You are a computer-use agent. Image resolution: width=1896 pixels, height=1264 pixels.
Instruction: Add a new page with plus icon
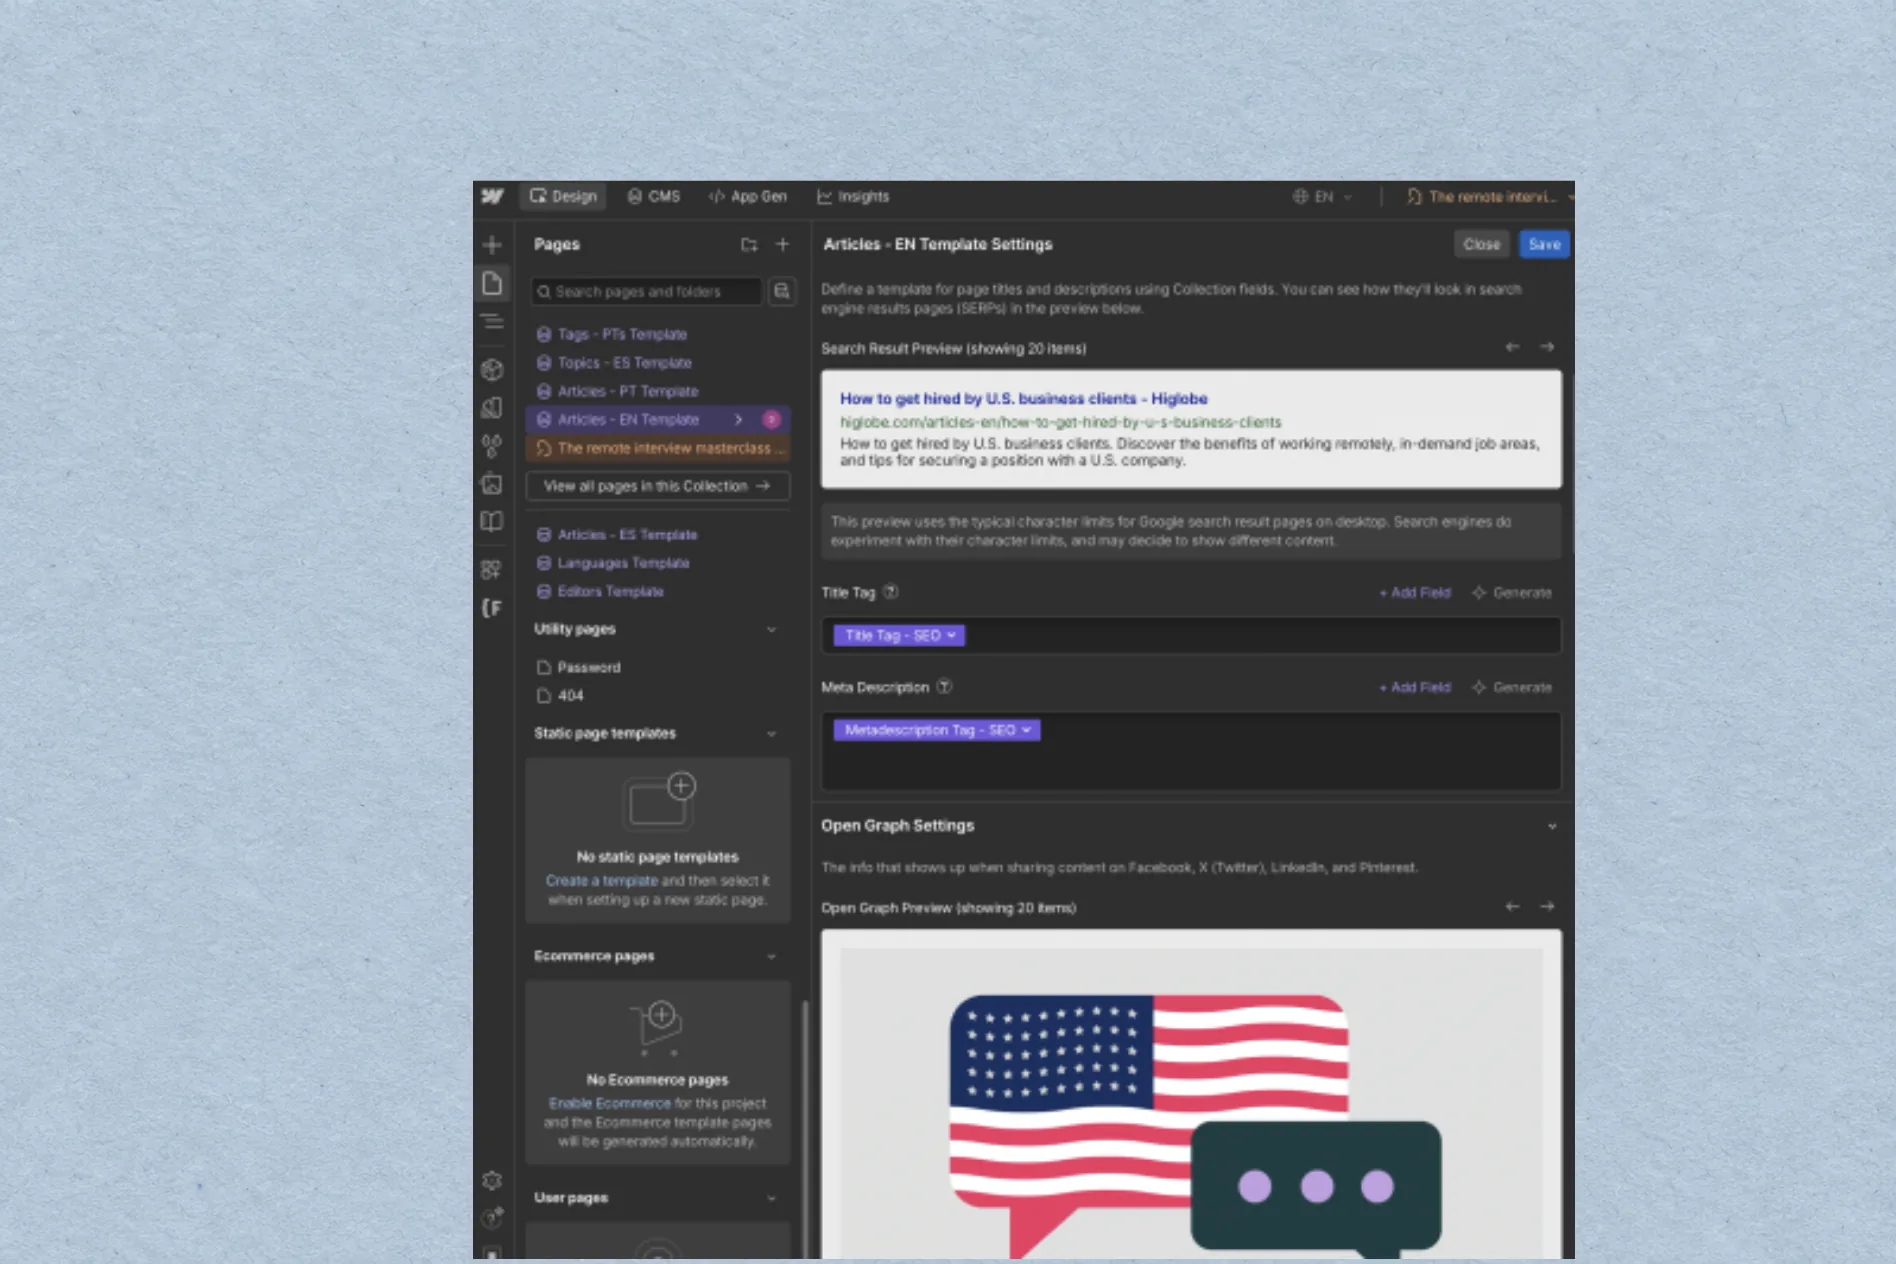click(782, 244)
